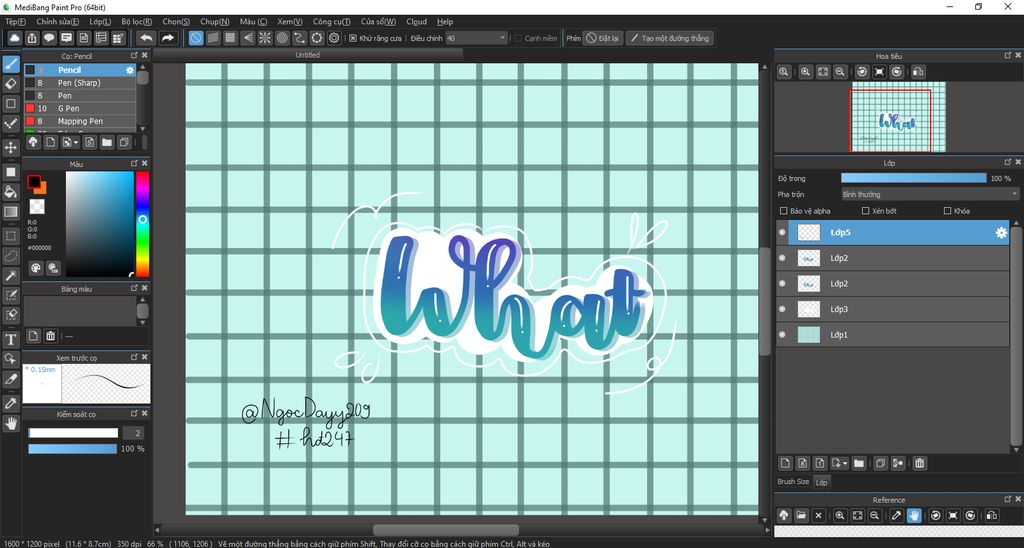Image resolution: width=1024 pixels, height=548 pixels.
Task: Enable the concentric circle snap guide
Action: (x=282, y=38)
